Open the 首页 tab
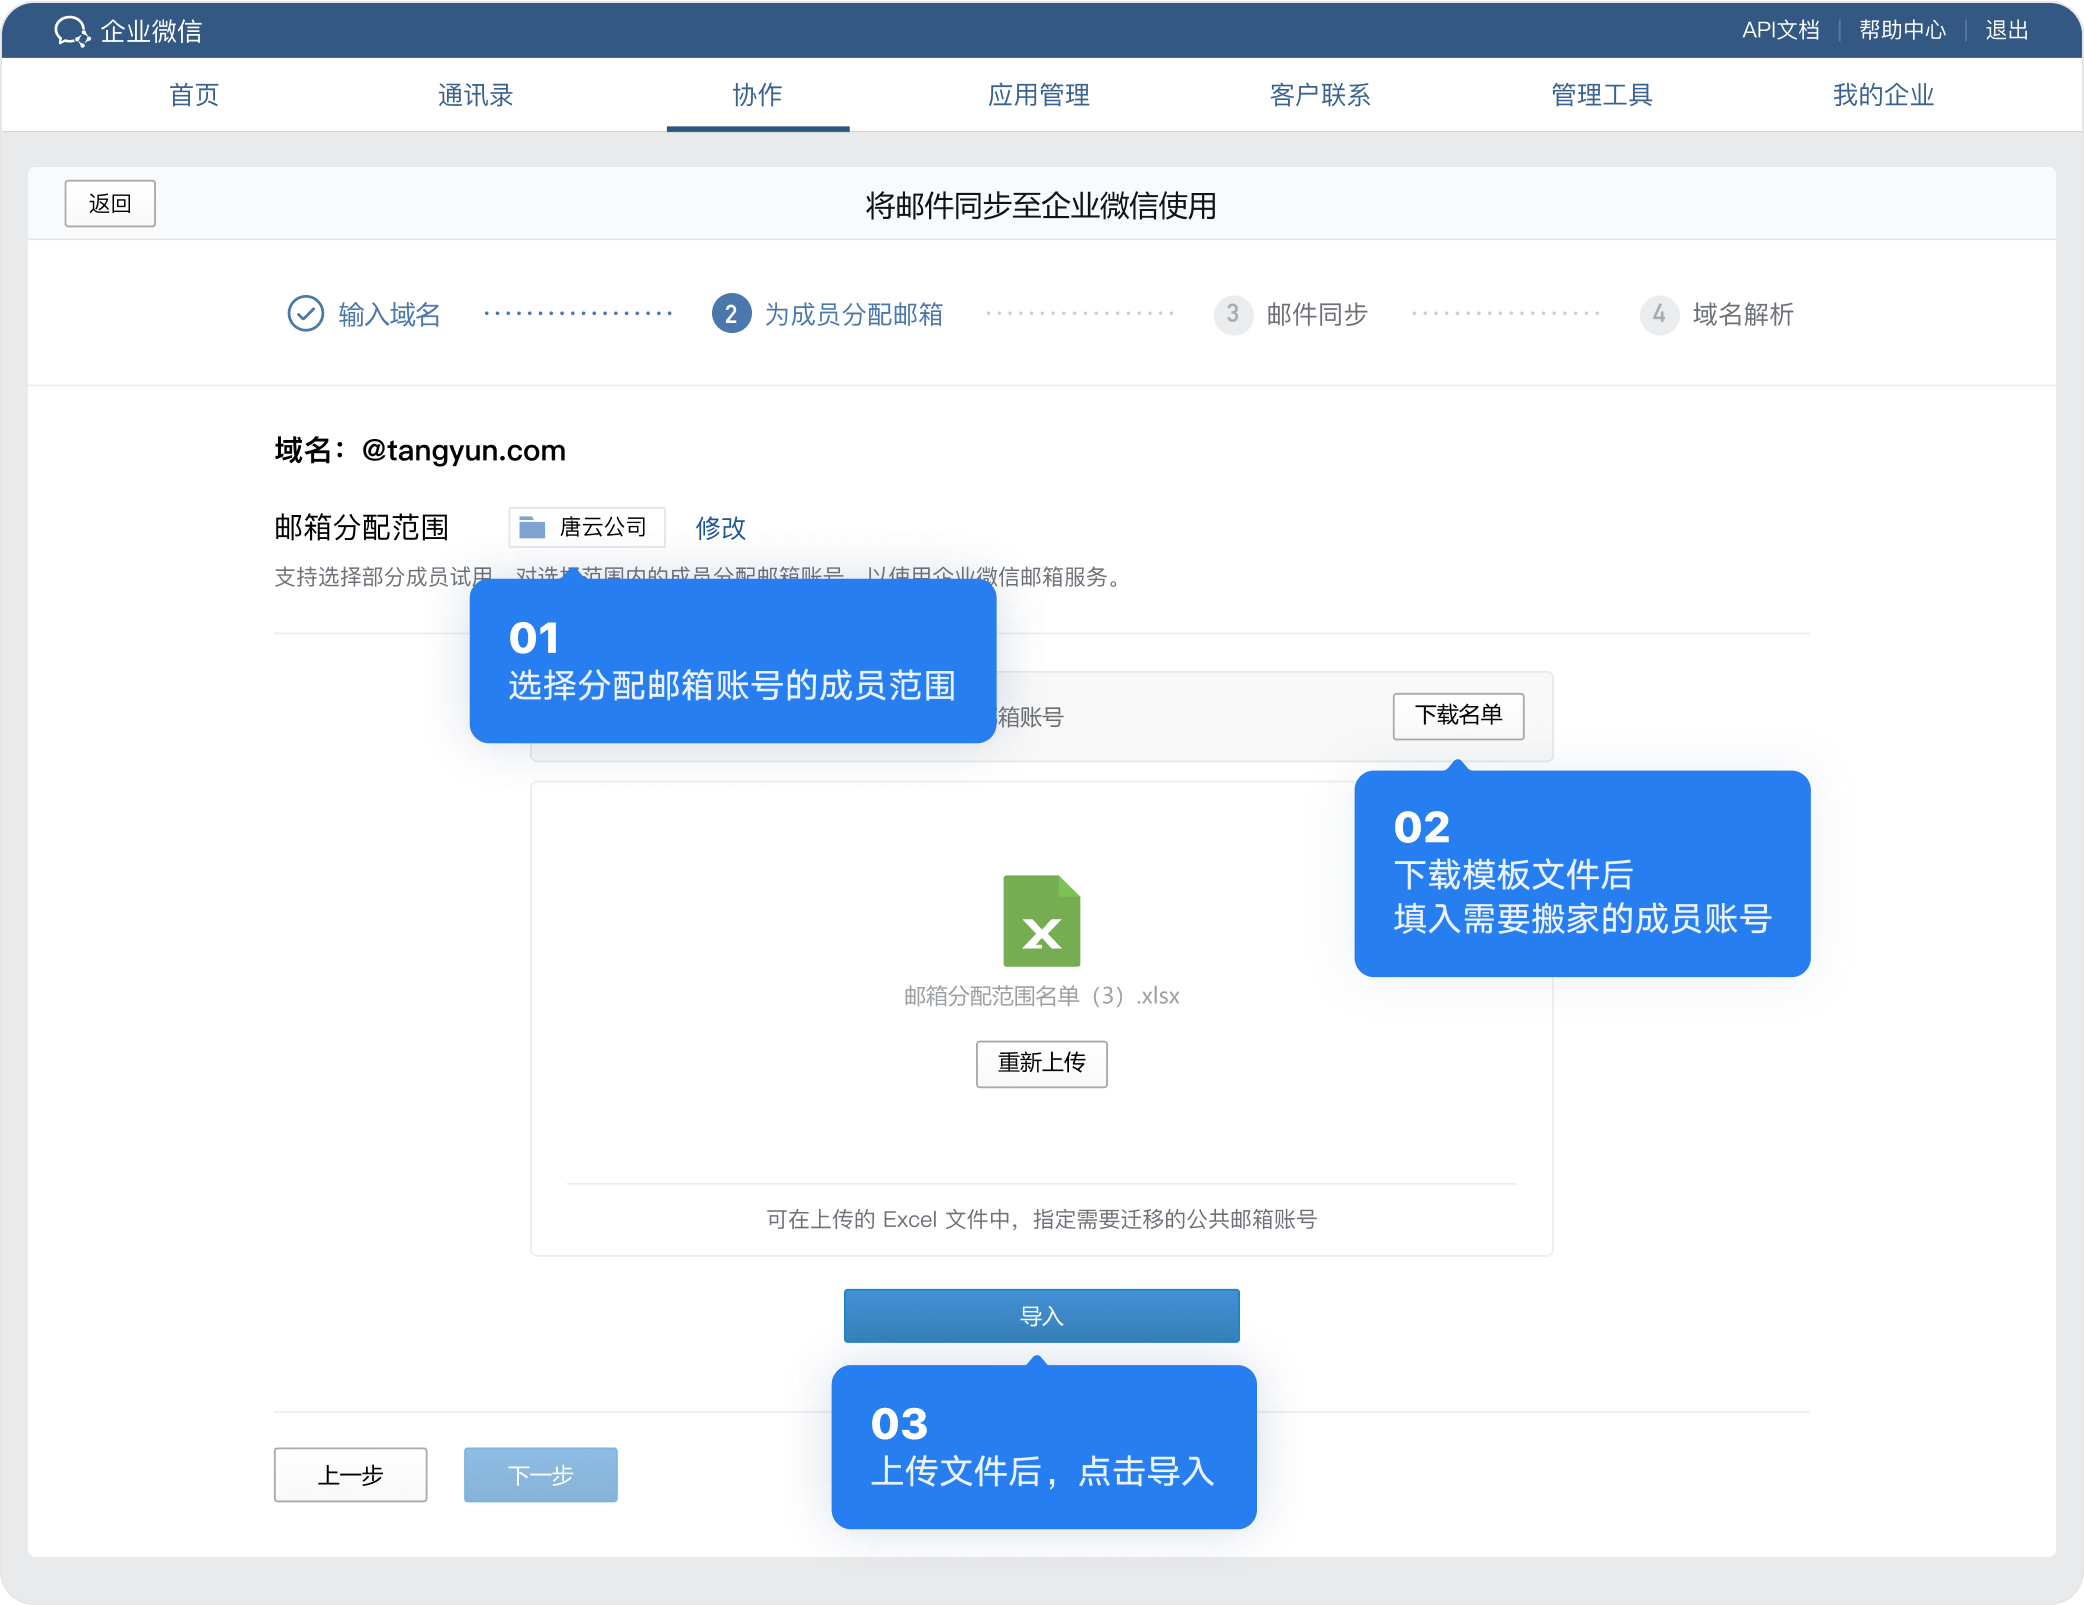2084x1605 pixels. (194, 95)
